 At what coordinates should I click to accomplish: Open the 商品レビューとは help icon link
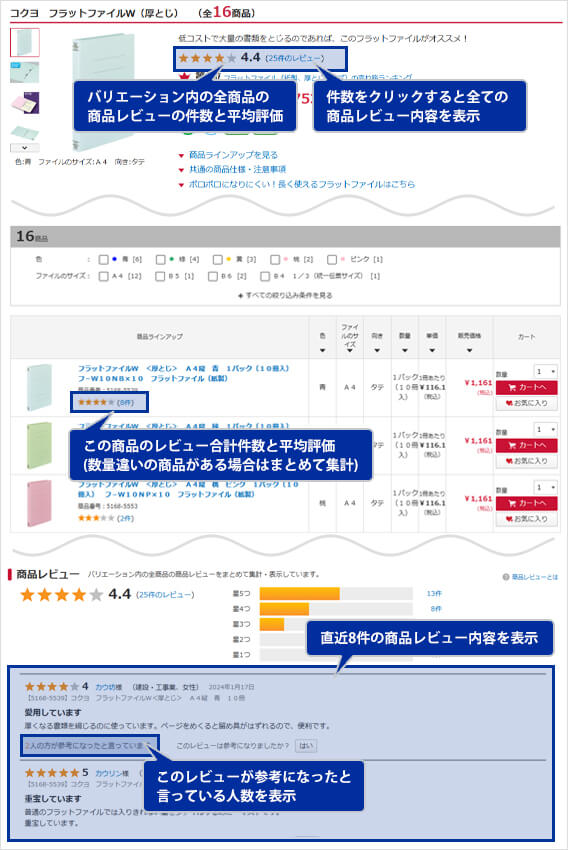(531, 577)
